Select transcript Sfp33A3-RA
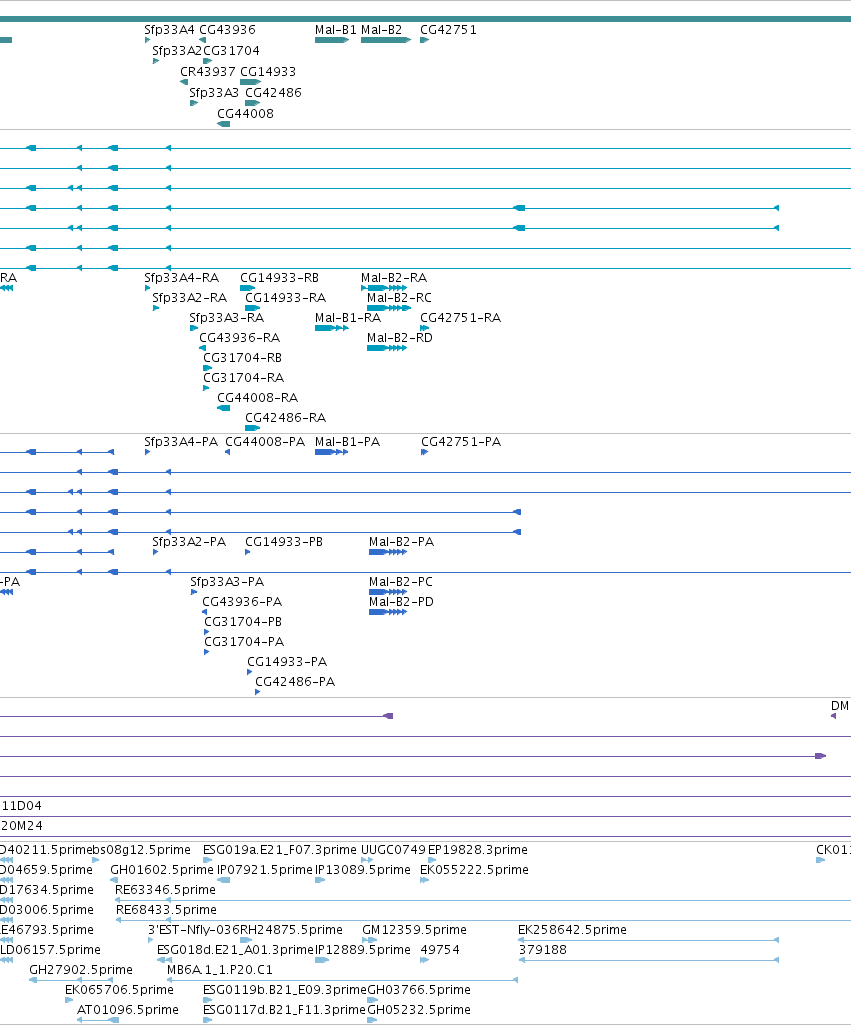 click(x=227, y=318)
